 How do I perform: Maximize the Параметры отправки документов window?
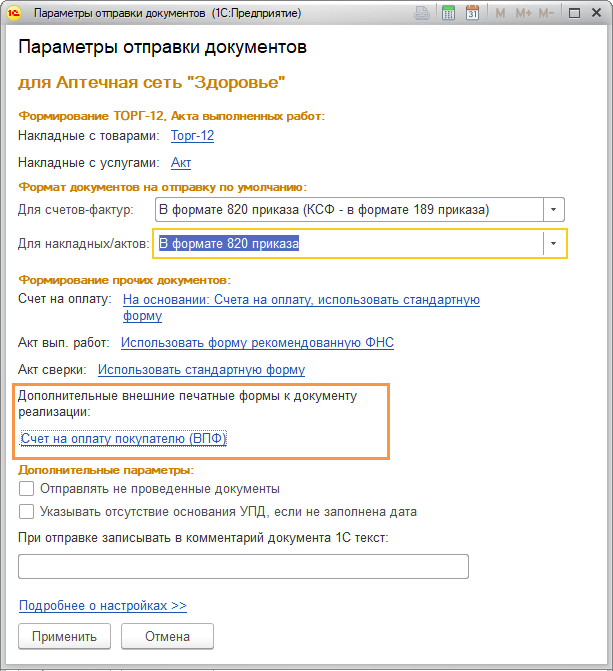tap(574, 13)
